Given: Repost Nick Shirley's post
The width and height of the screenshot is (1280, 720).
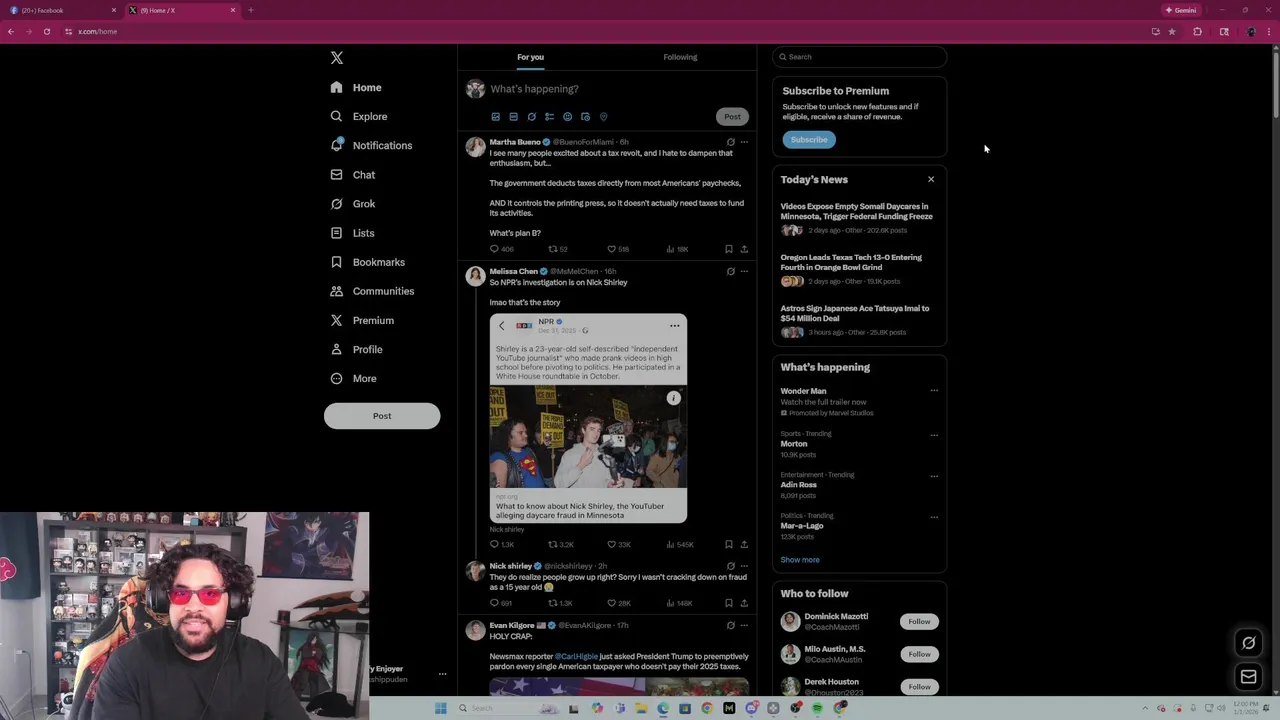Looking at the screenshot, I should click(560, 603).
